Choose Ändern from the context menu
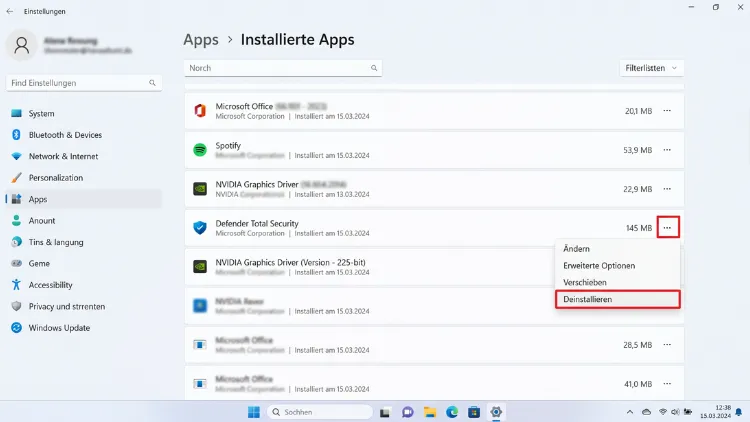The width and height of the screenshot is (750, 422). coord(618,249)
